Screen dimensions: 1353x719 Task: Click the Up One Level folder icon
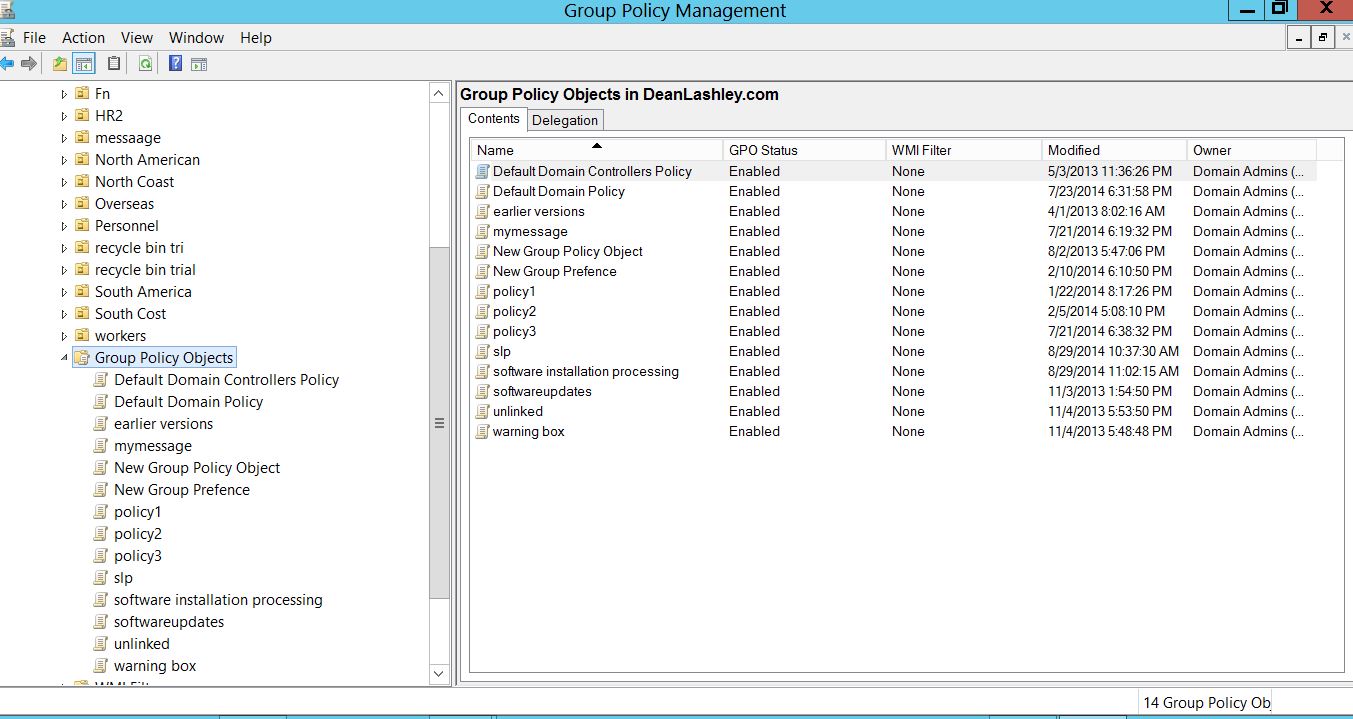coord(60,64)
